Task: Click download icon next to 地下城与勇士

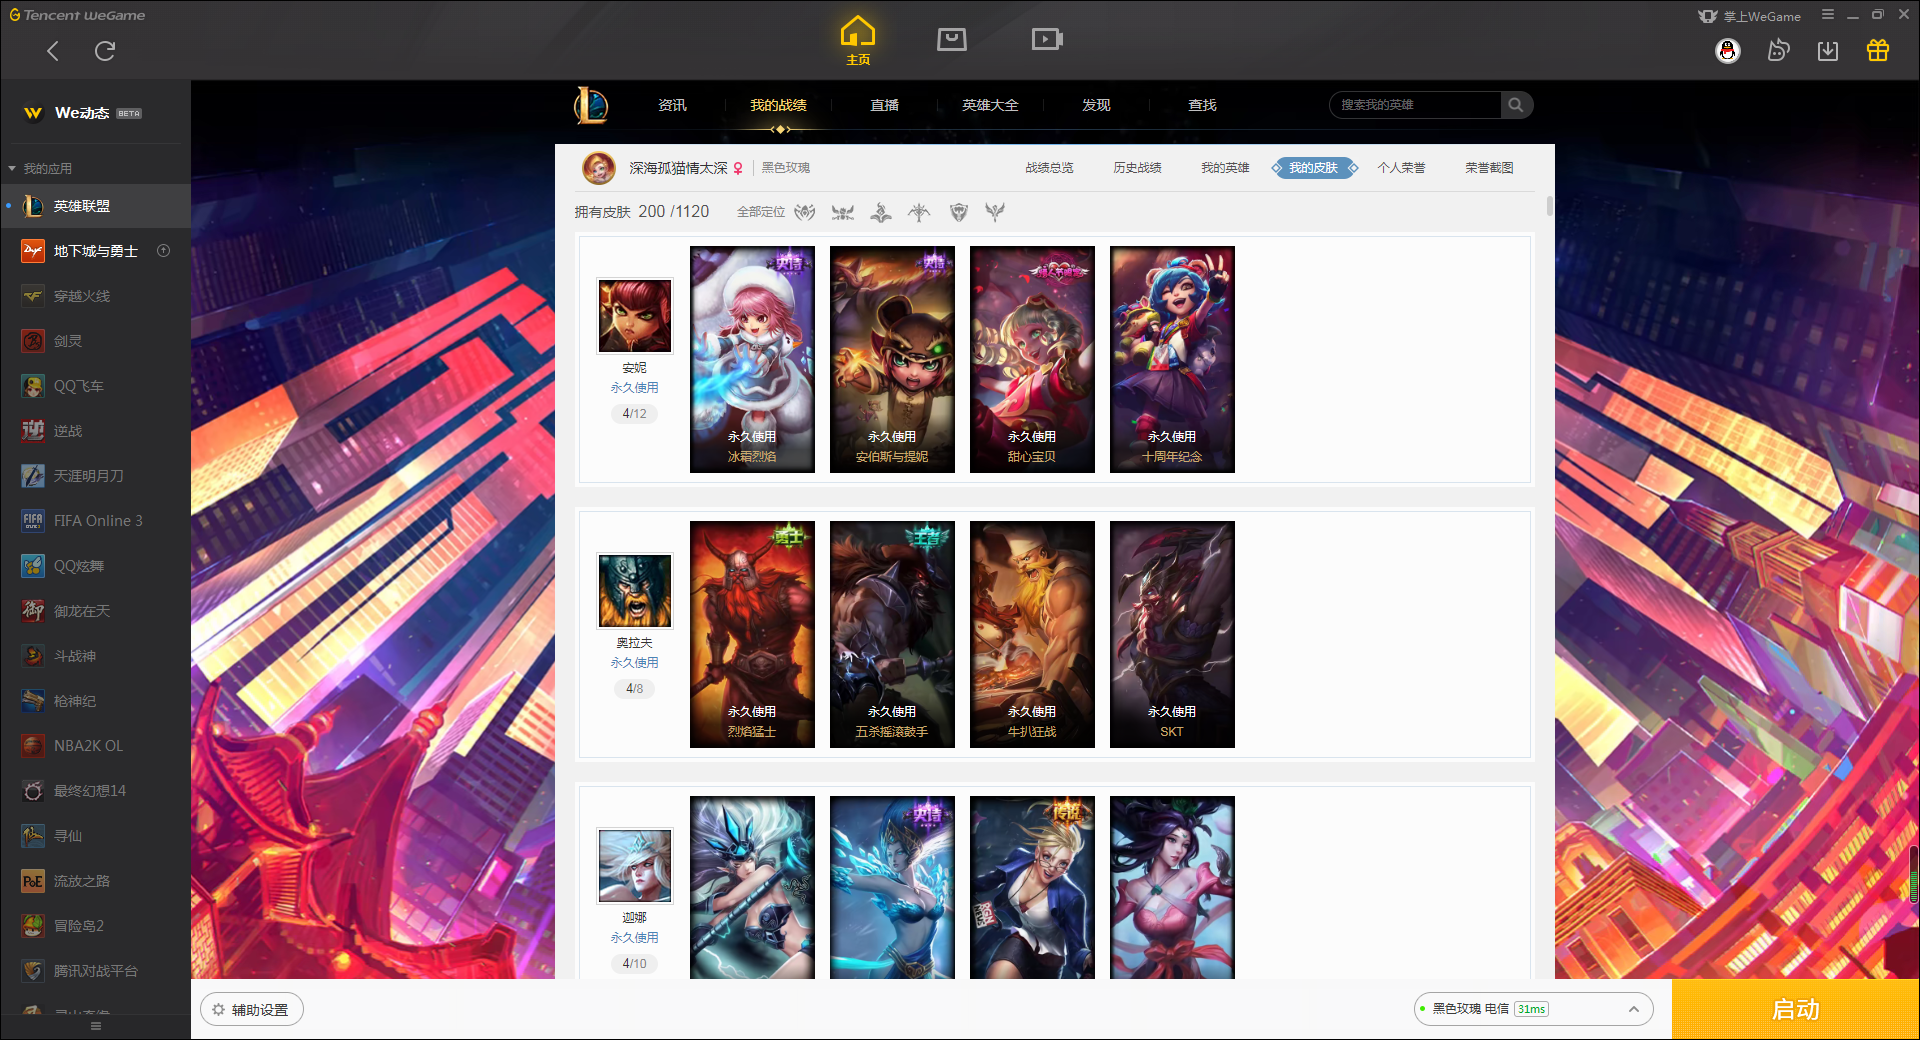Action: click(x=164, y=251)
